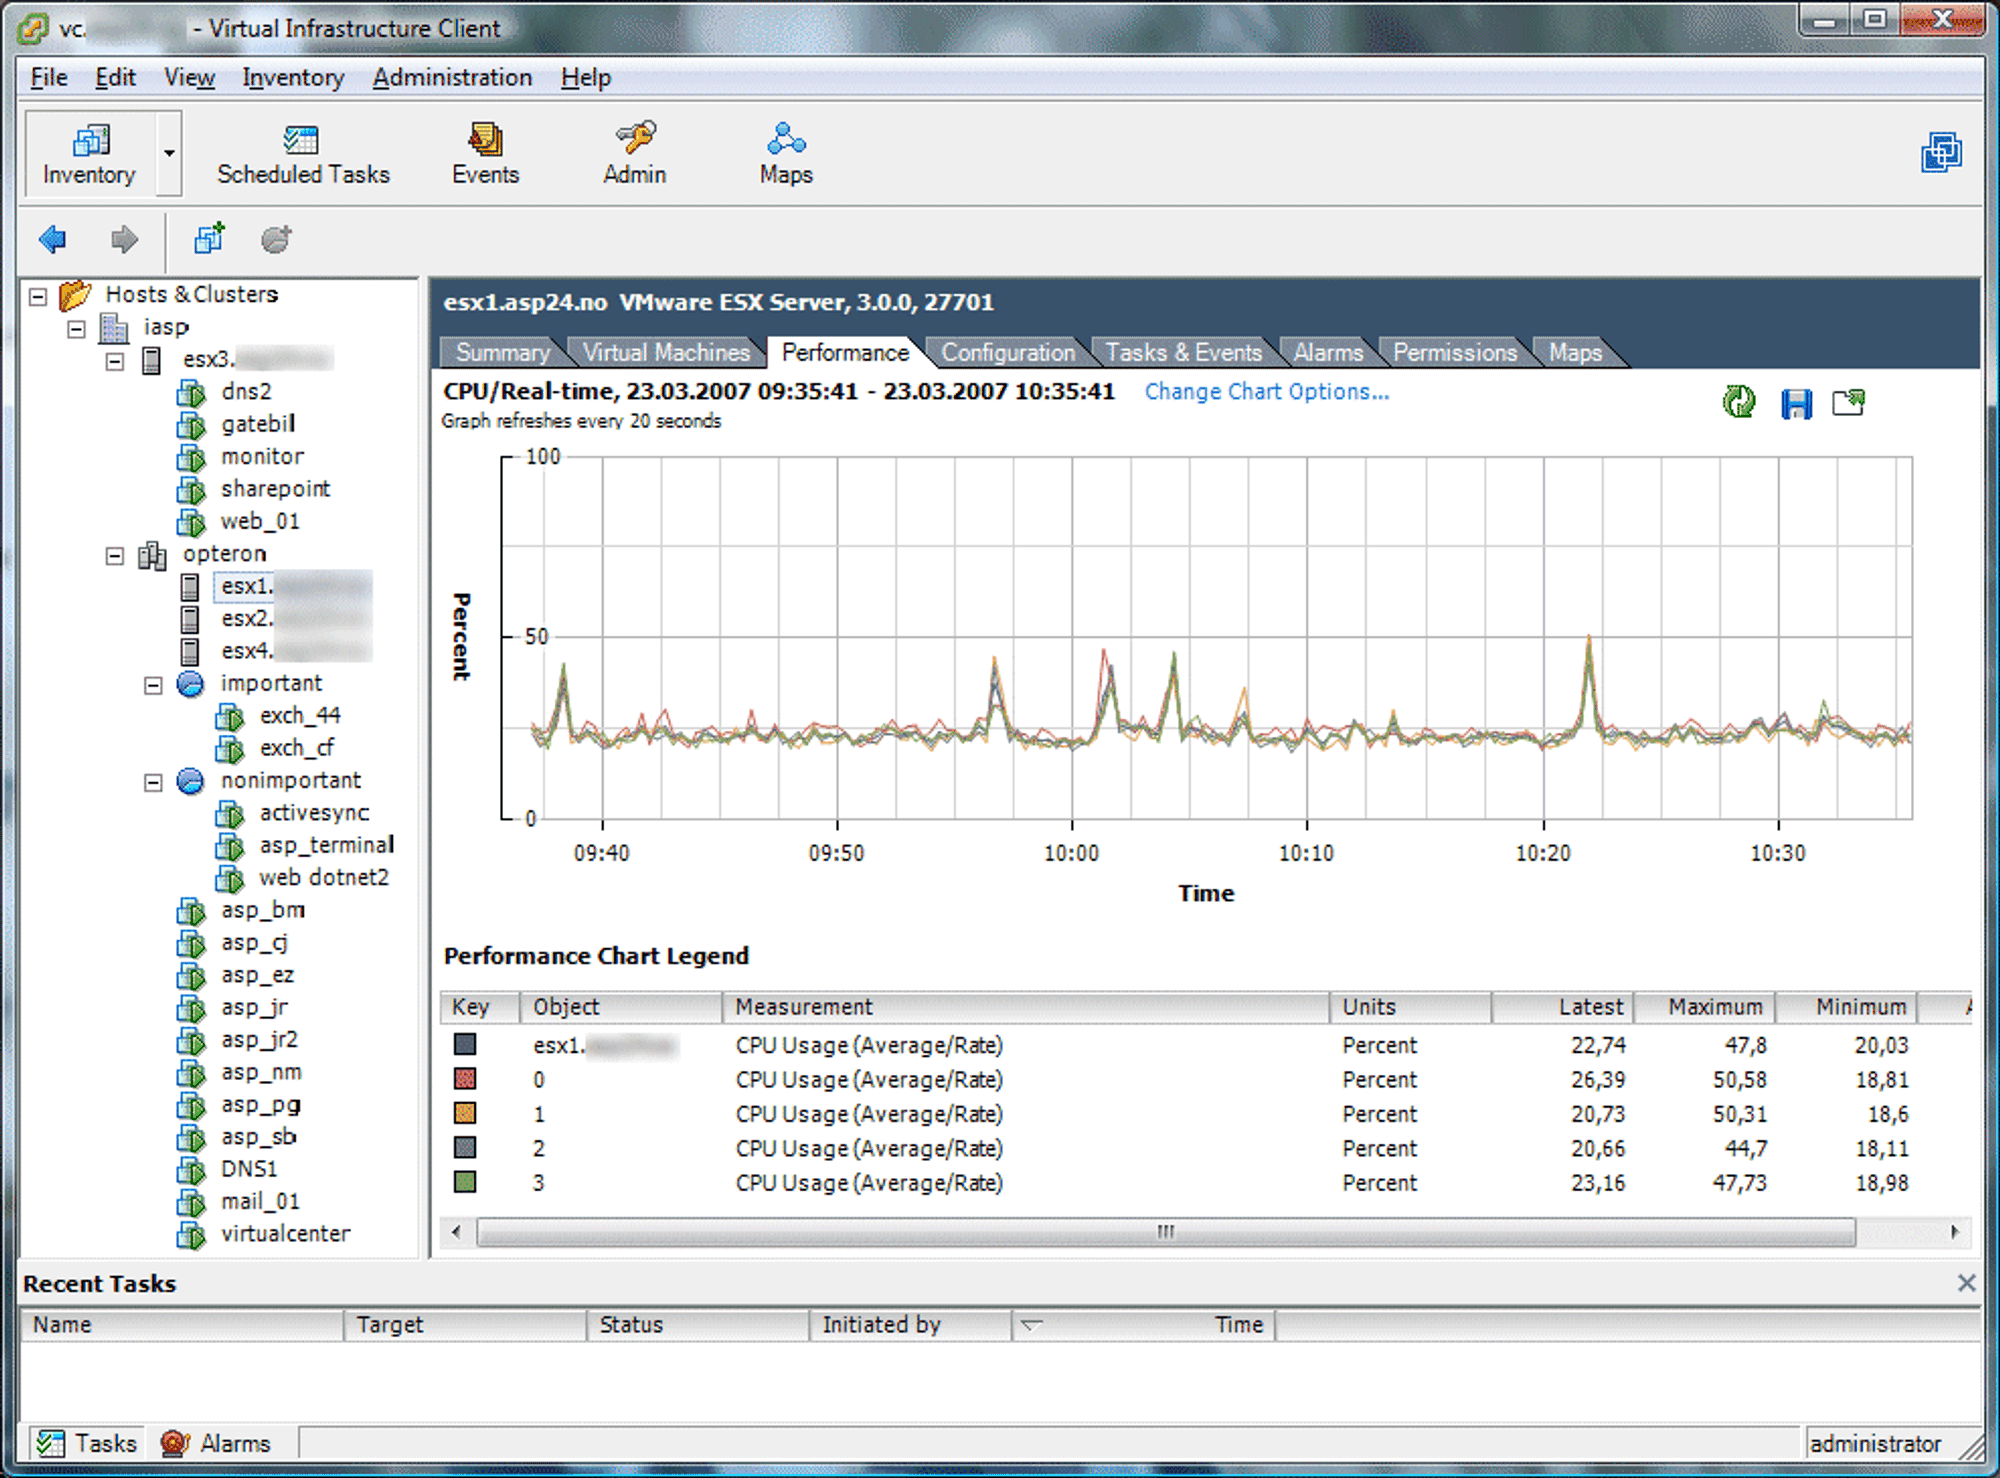Image resolution: width=2000 pixels, height=1478 pixels.
Task: Click the esx1 legend color key
Action: 465,1045
